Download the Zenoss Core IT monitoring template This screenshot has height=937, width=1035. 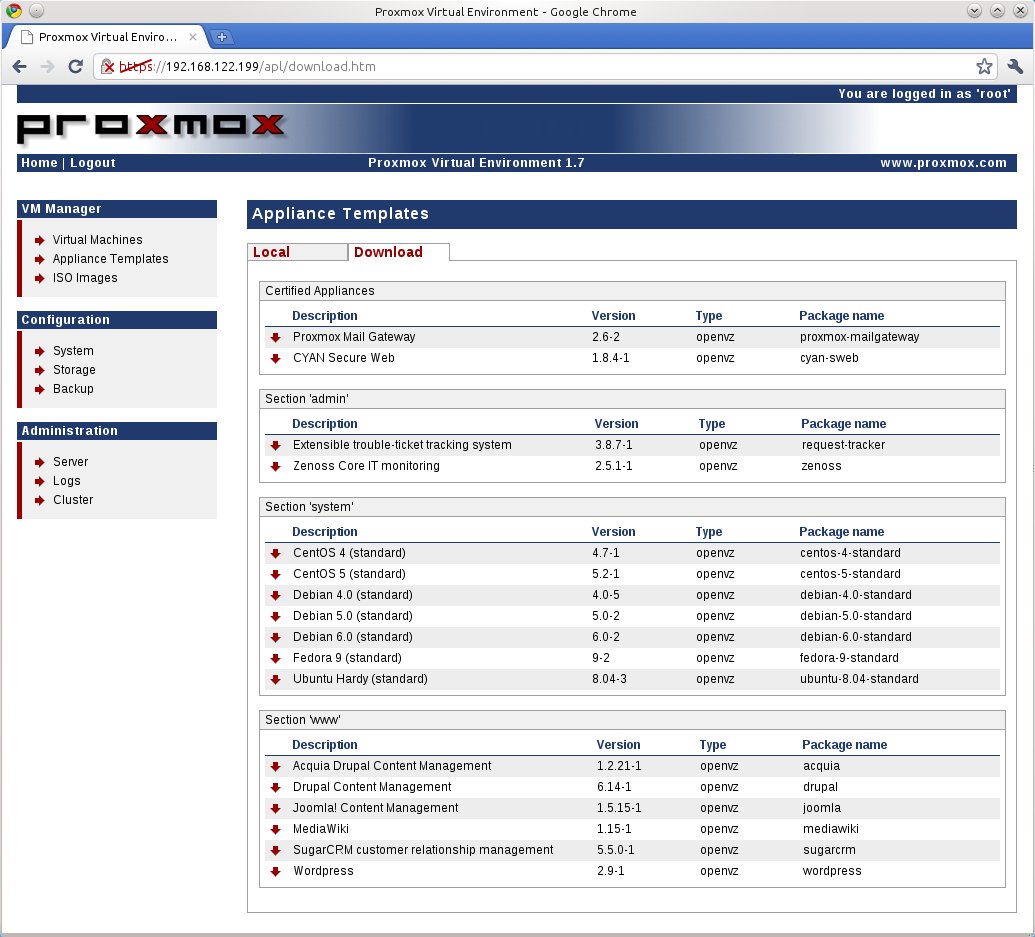(x=275, y=466)
